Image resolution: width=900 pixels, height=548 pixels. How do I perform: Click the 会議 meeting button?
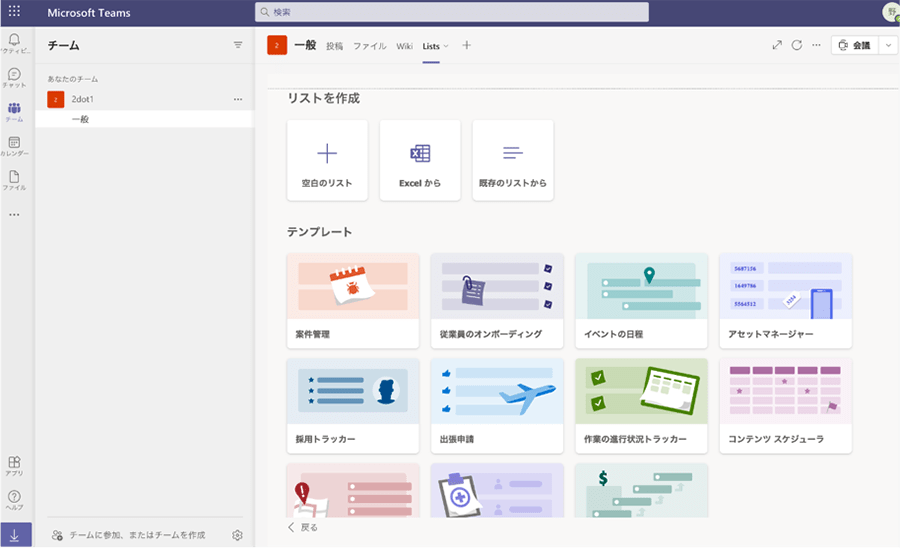coord(854,45)
